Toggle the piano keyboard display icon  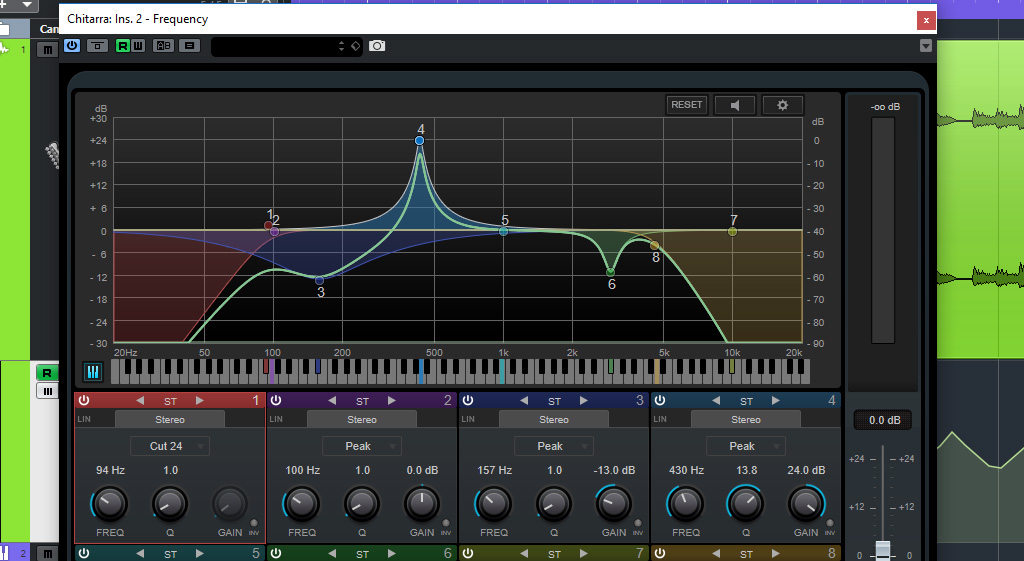pos(93,372)
